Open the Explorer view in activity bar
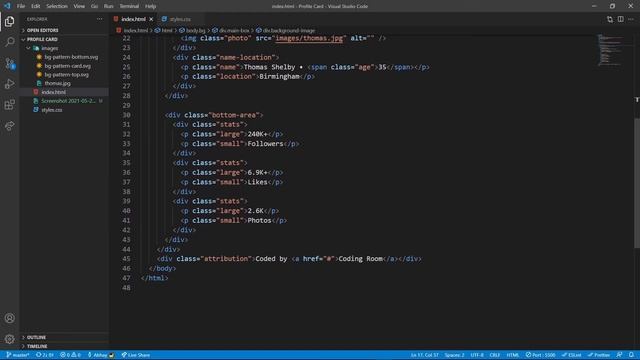 tap(9, 21)
